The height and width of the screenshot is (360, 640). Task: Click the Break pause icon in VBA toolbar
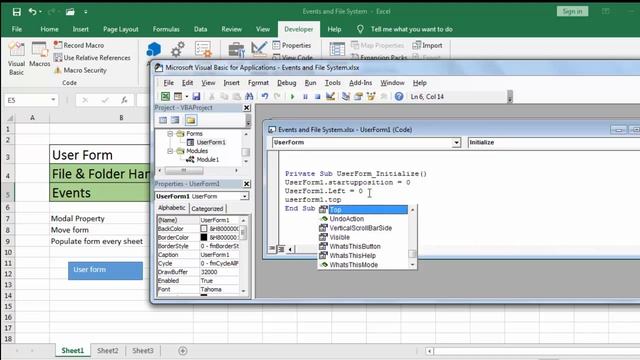pyautogui.click(x=305, y=97)
